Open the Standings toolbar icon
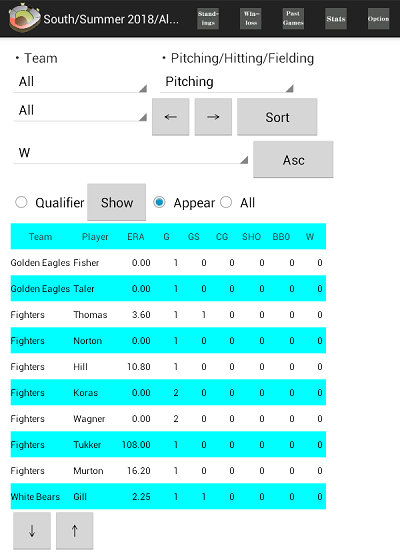Screen dimensions: 400x554 208,19
